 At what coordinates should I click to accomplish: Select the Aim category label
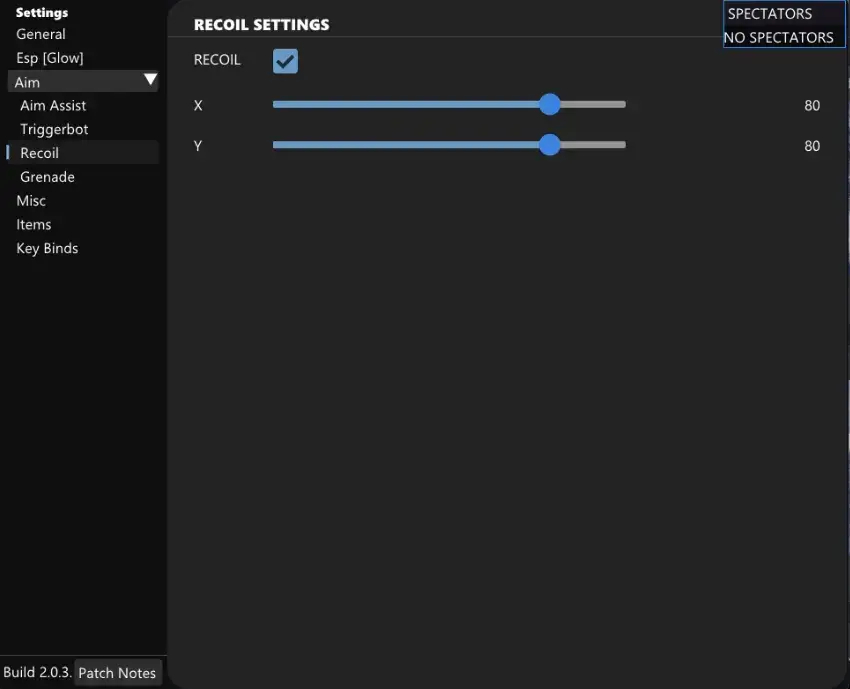pyautogui.click(x=28, y=82)
